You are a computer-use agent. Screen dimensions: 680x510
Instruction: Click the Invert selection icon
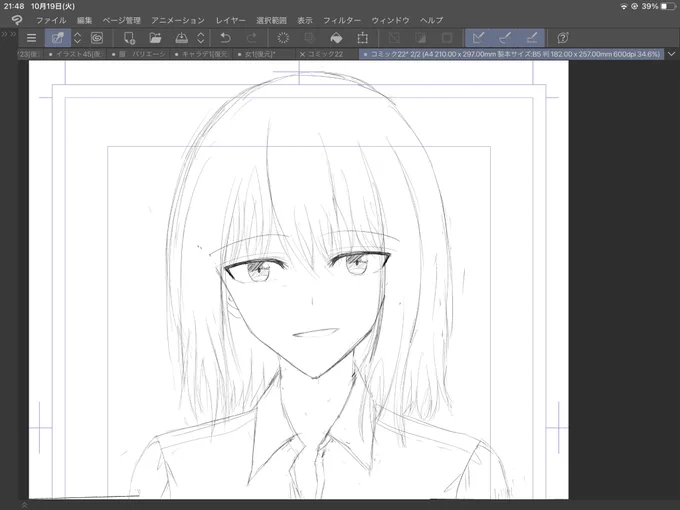(421, 38)
